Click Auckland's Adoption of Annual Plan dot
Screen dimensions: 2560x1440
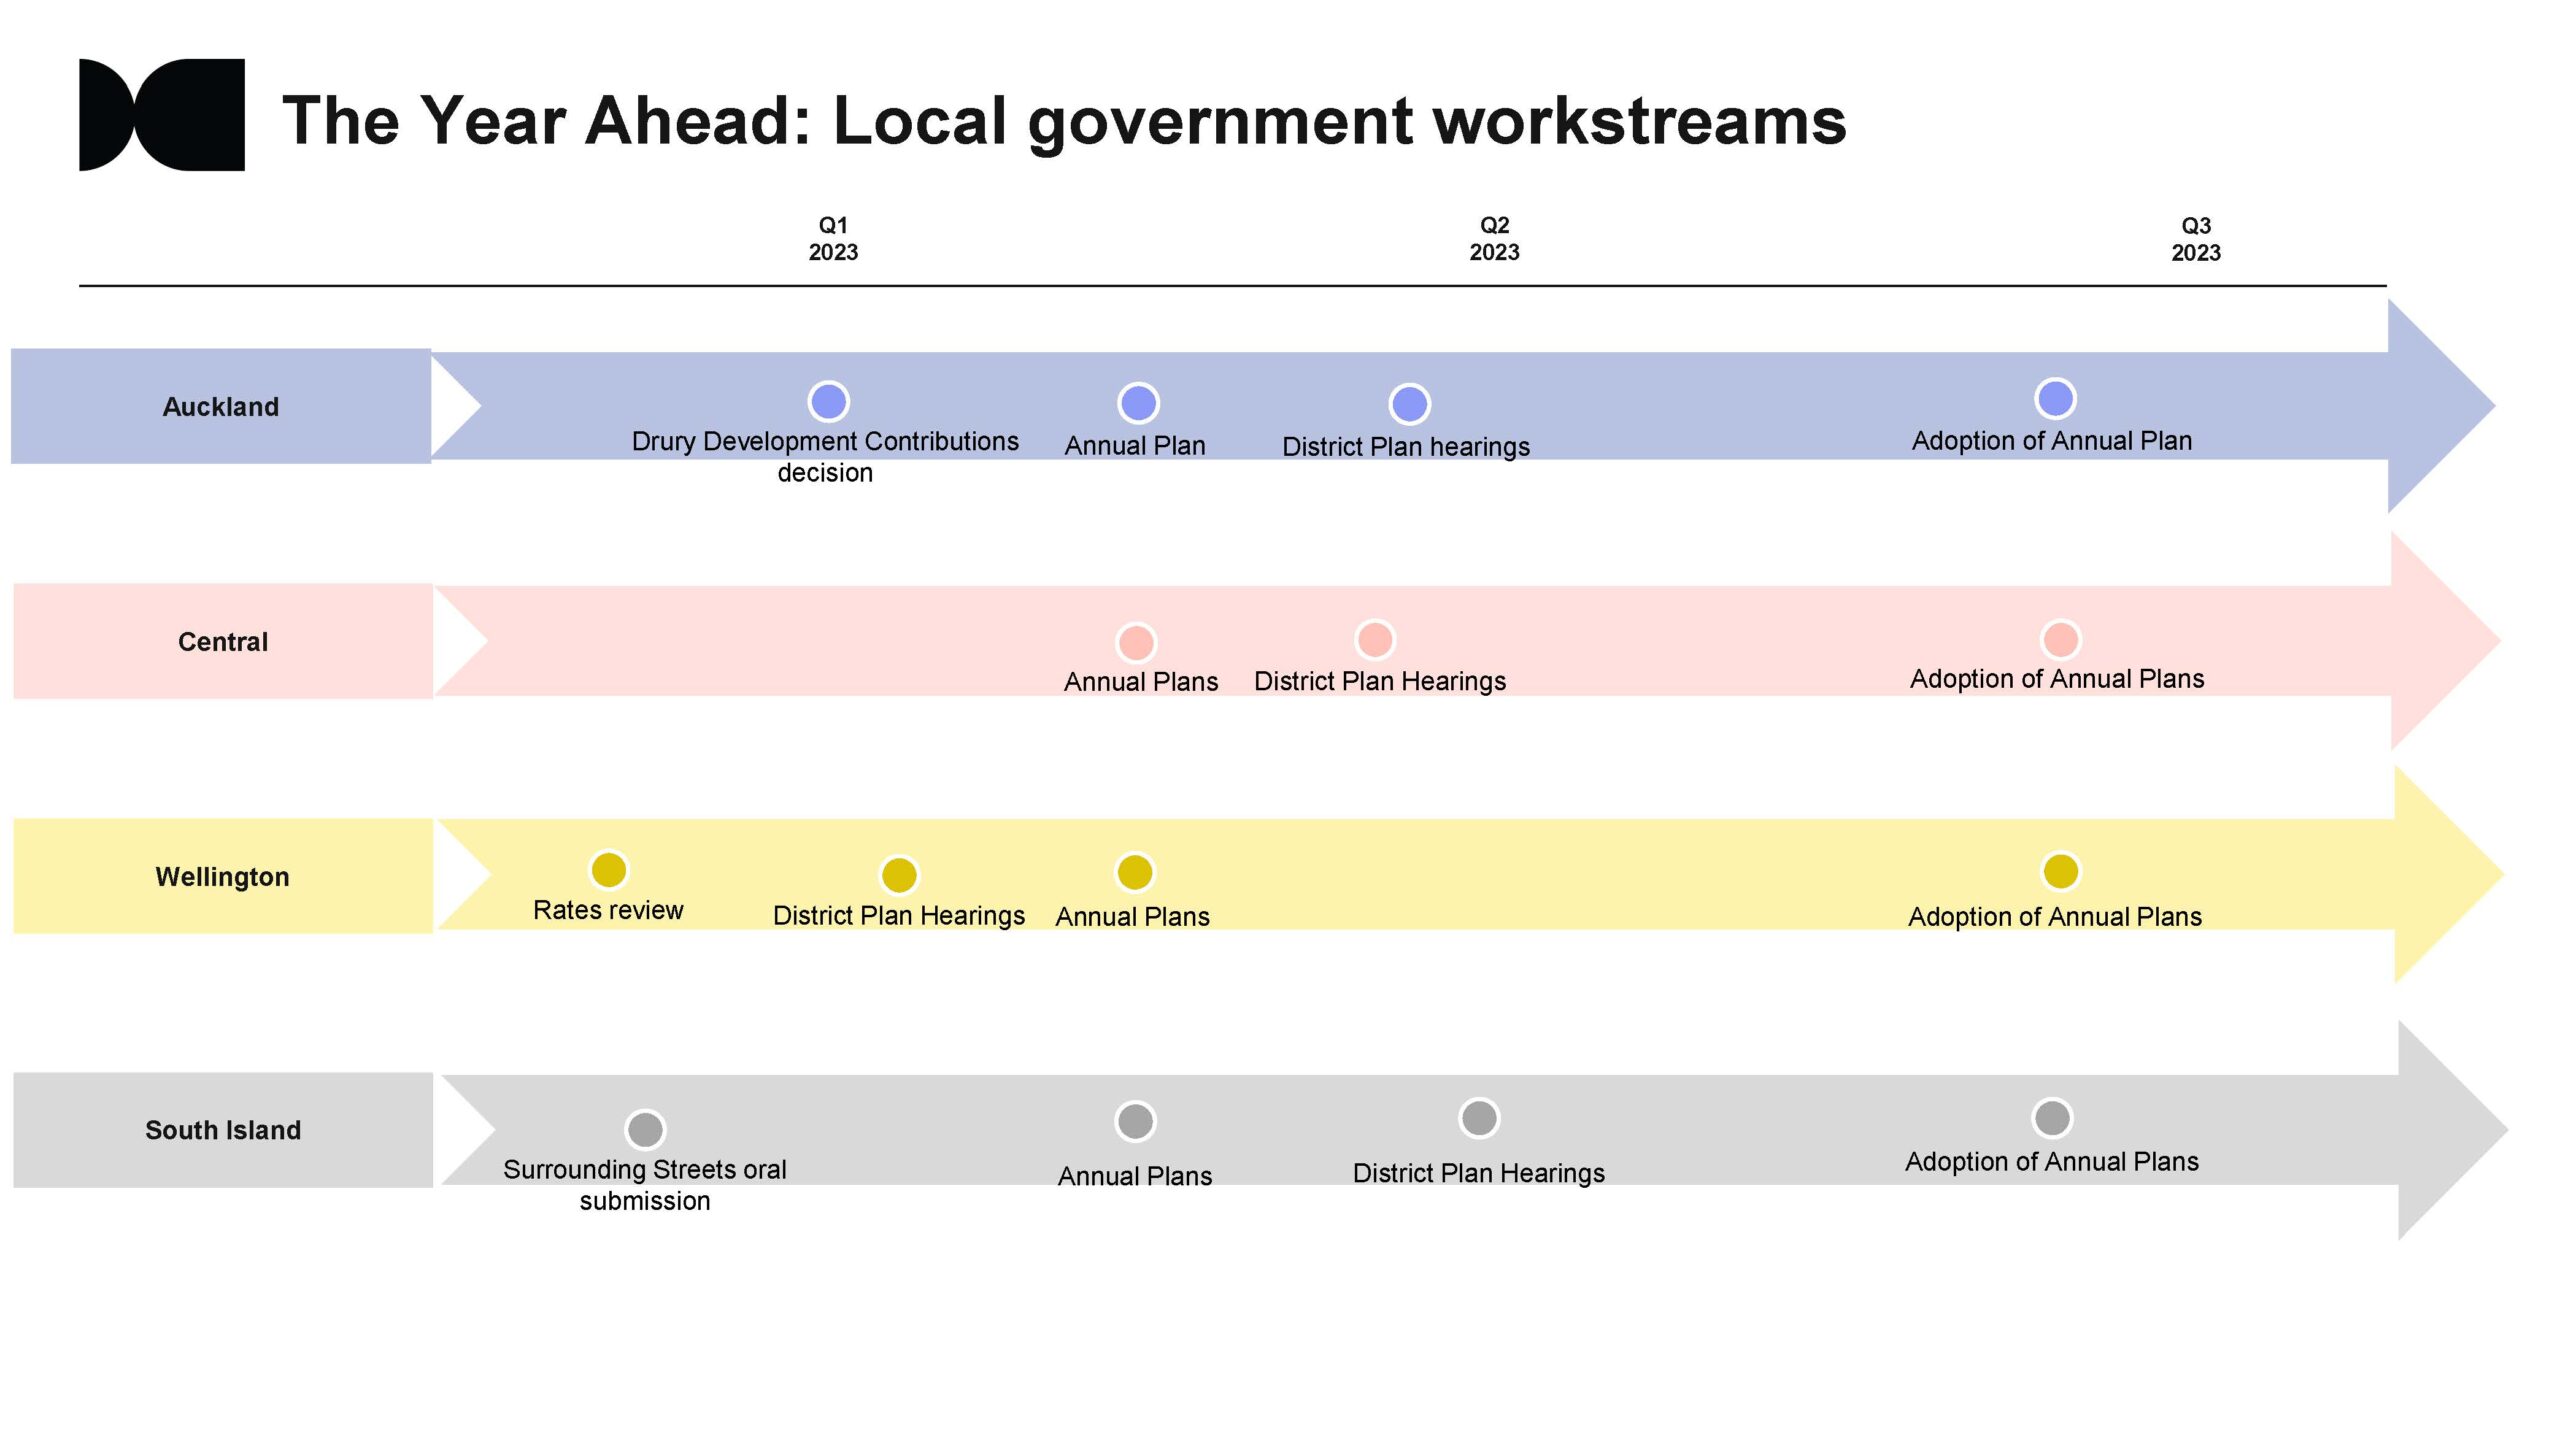2055,399
